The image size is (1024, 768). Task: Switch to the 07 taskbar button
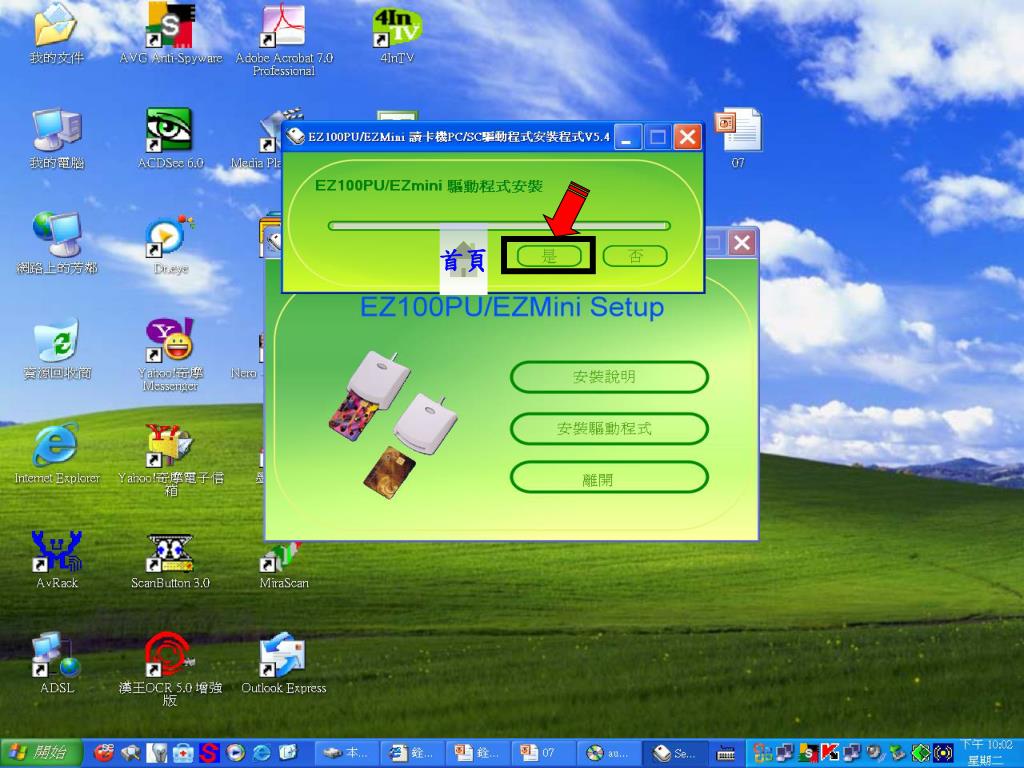tap(543, 753)
